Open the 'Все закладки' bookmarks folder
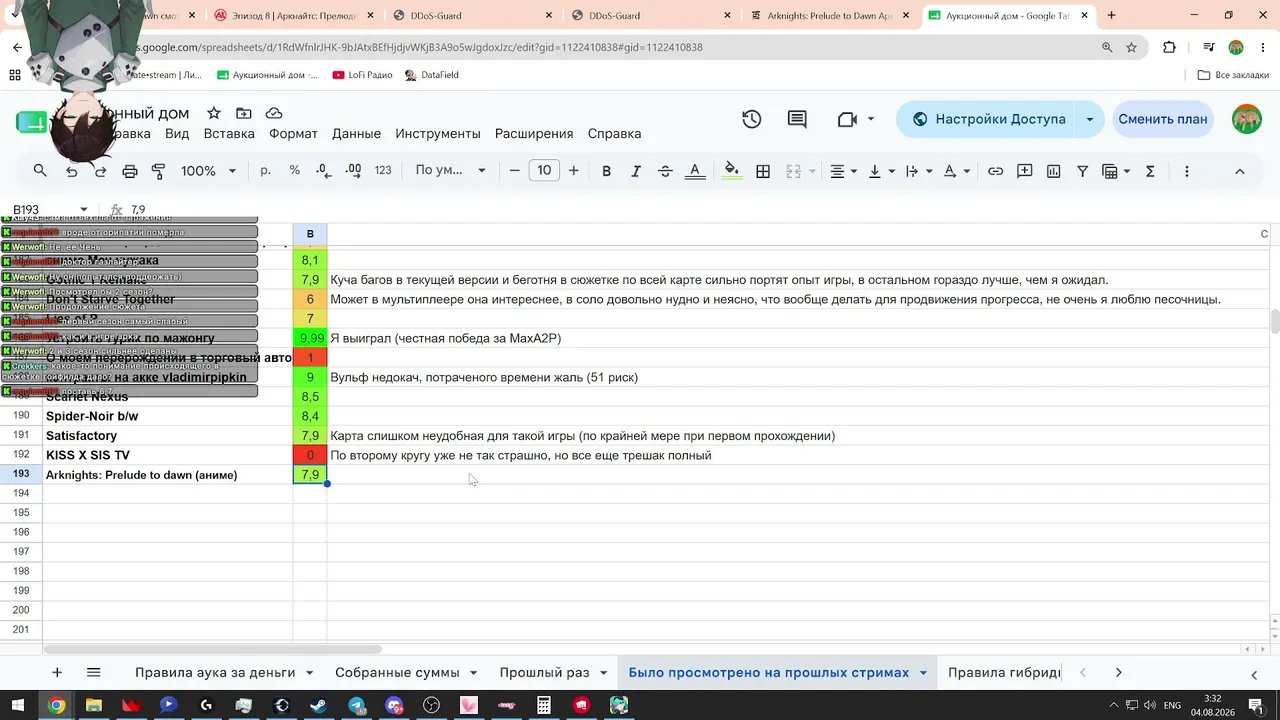Viewport: 1280px width, 720px height. click(x=1233, y=75)
